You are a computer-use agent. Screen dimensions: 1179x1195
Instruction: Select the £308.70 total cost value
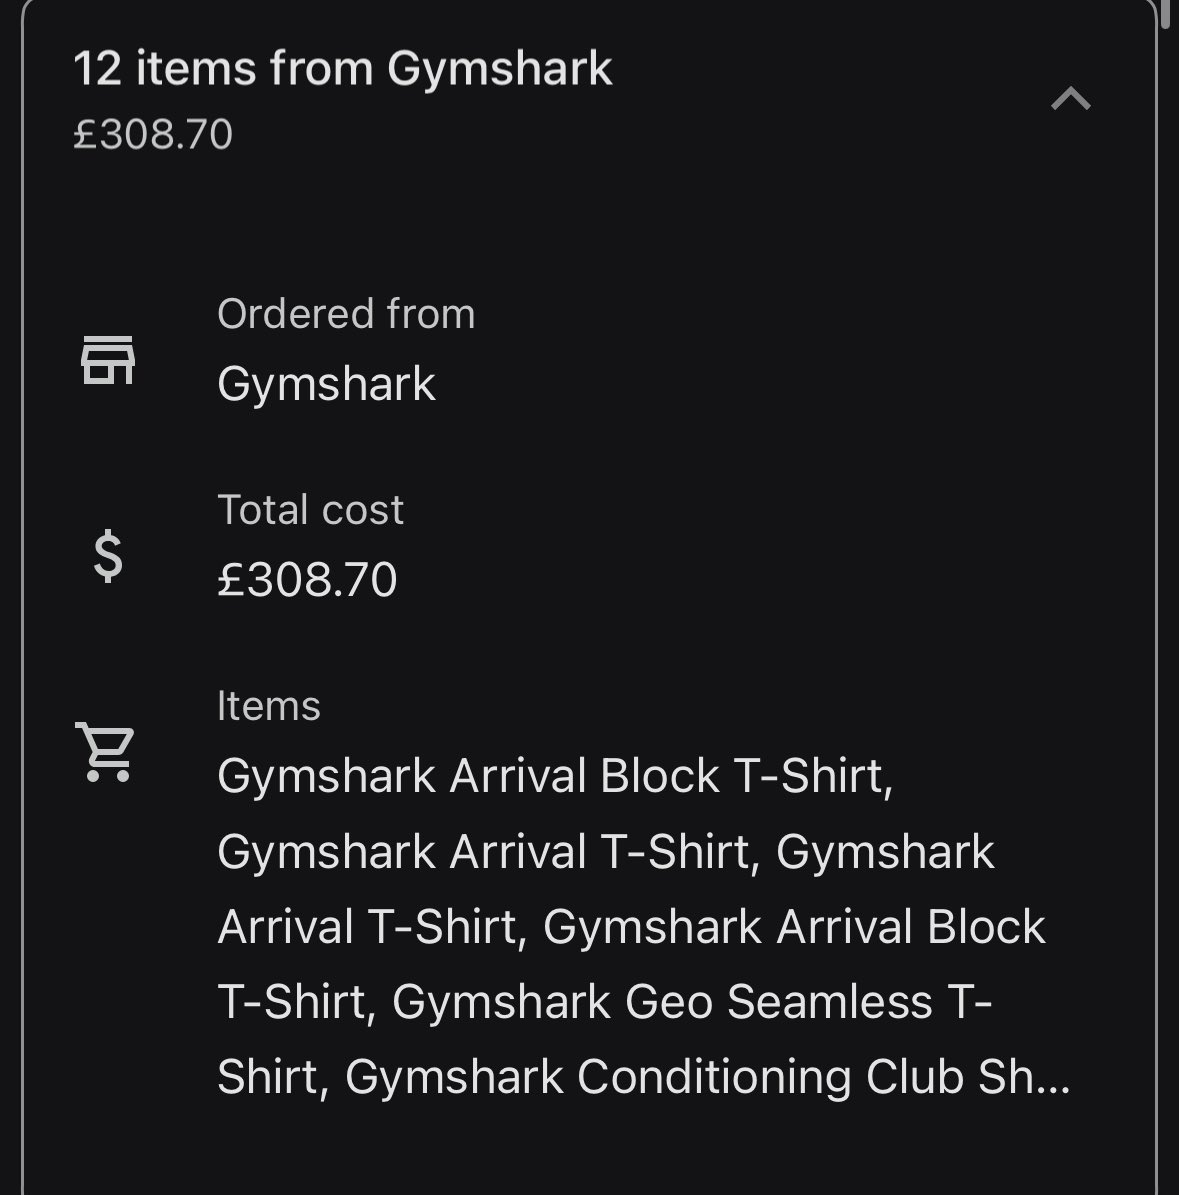307,580
